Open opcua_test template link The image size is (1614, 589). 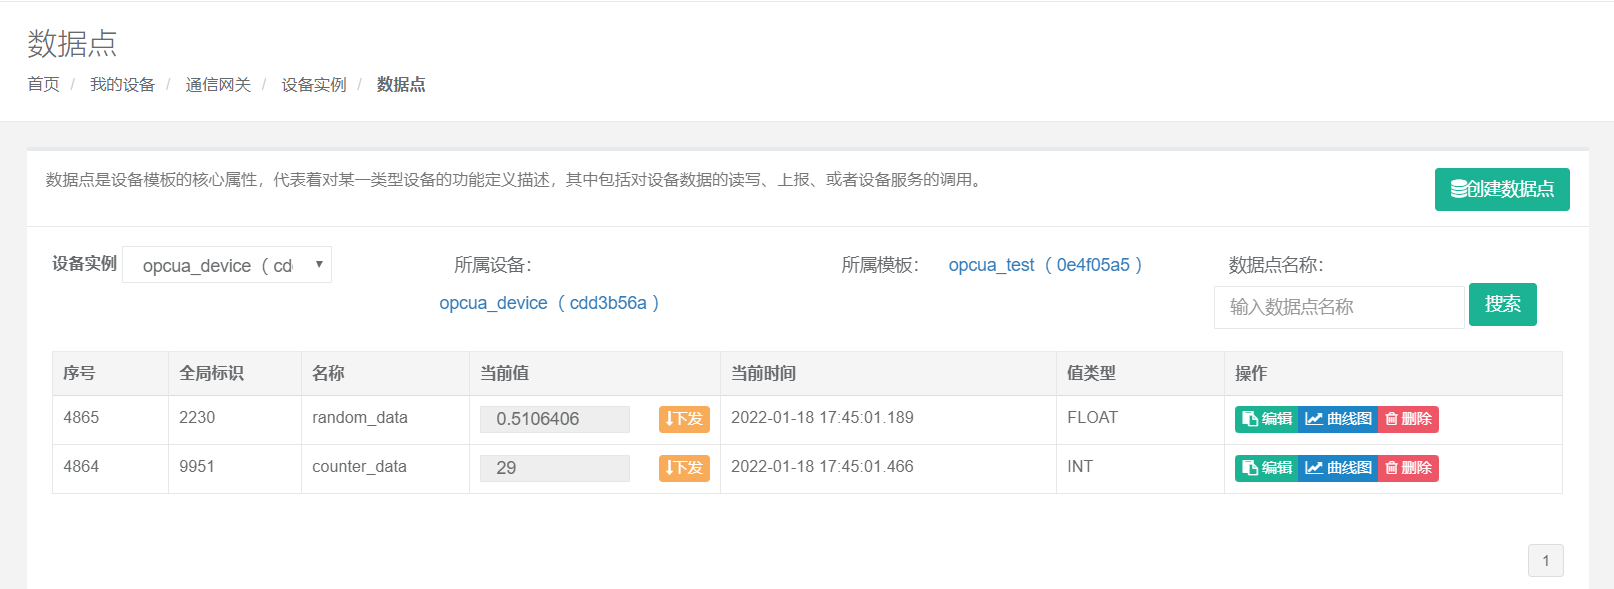1045,265
